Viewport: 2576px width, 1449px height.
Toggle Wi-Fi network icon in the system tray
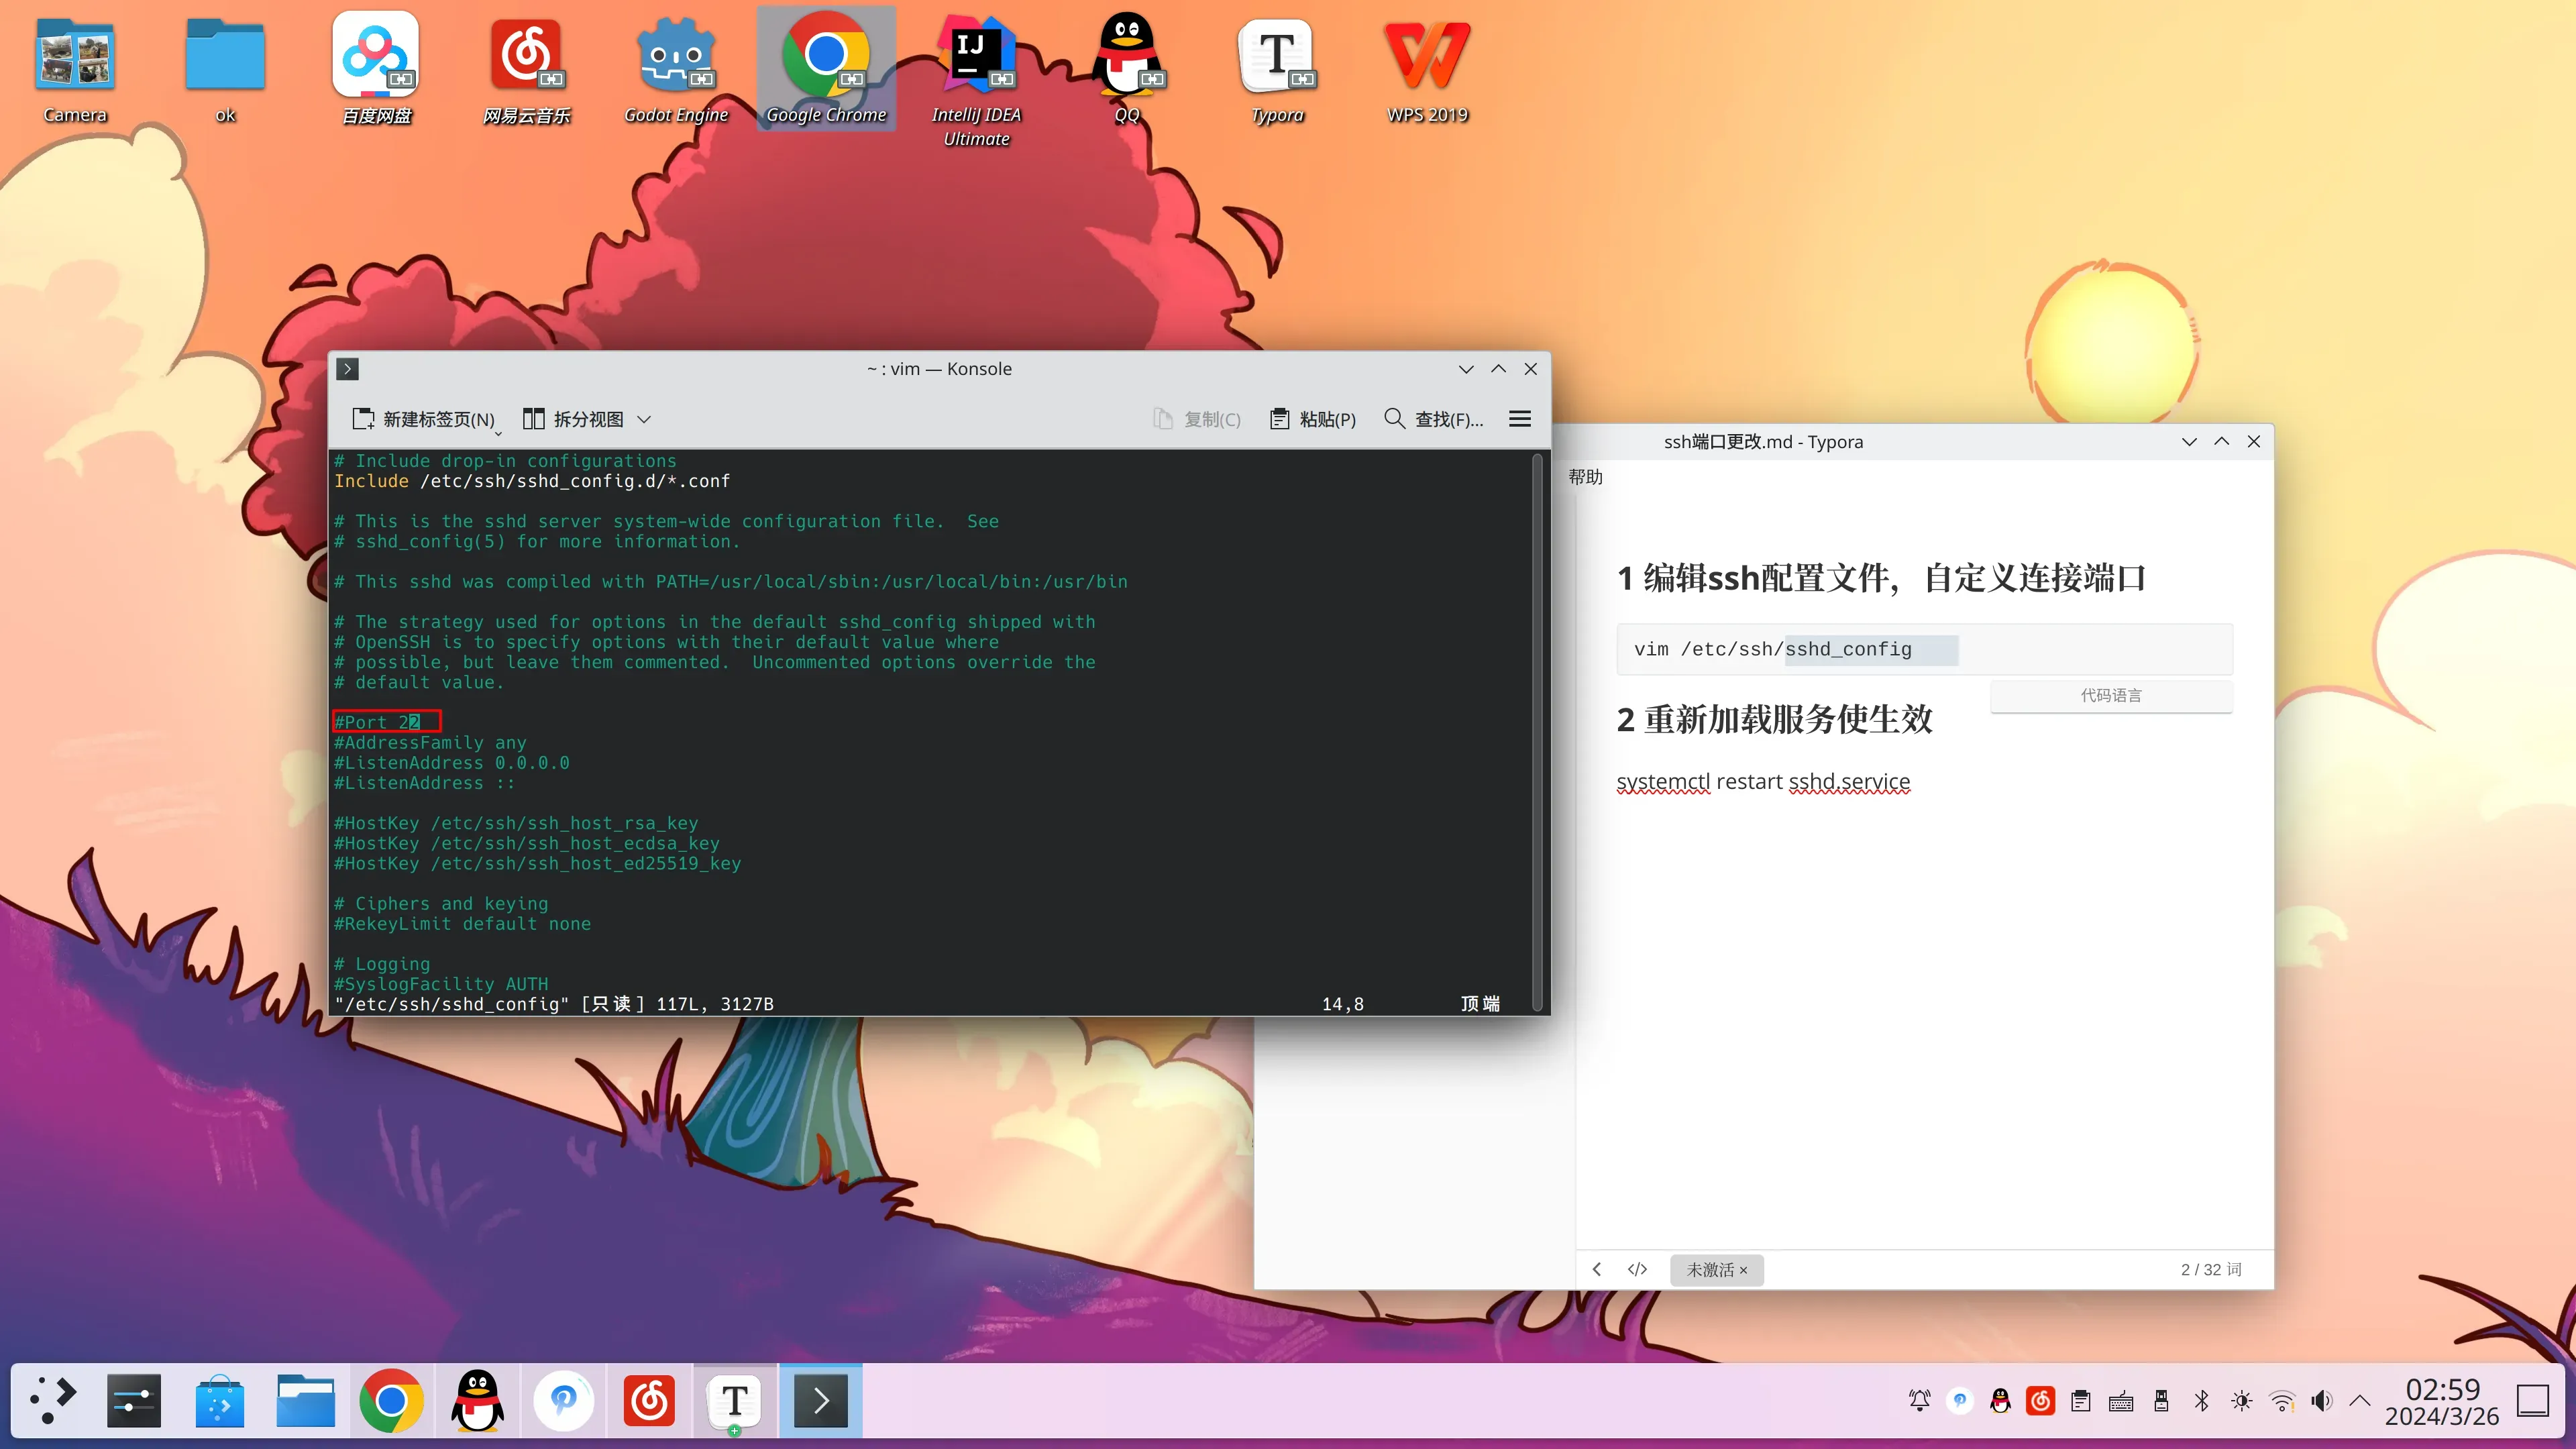[2281, 1401]
